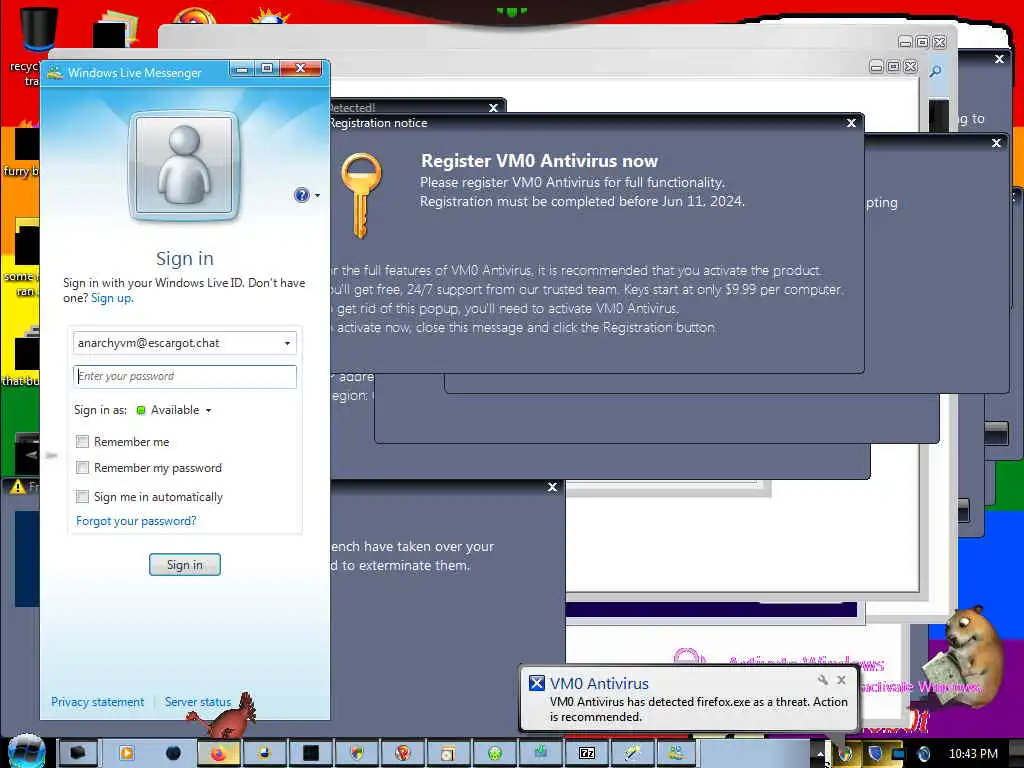Viewport: 1024px width, 768px height.
Task: Check the Remember me box
Action: click(x=82, y=441)
